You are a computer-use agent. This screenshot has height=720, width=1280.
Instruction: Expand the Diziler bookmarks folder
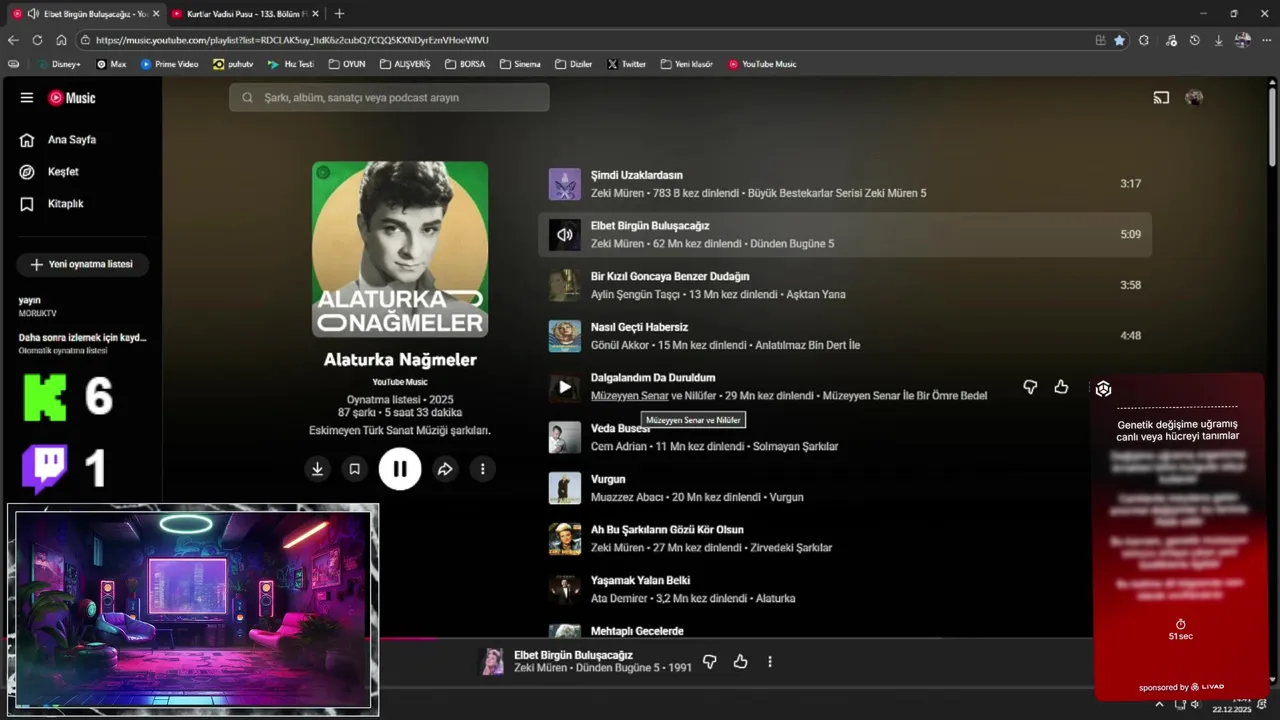click(x=575, y=64)
